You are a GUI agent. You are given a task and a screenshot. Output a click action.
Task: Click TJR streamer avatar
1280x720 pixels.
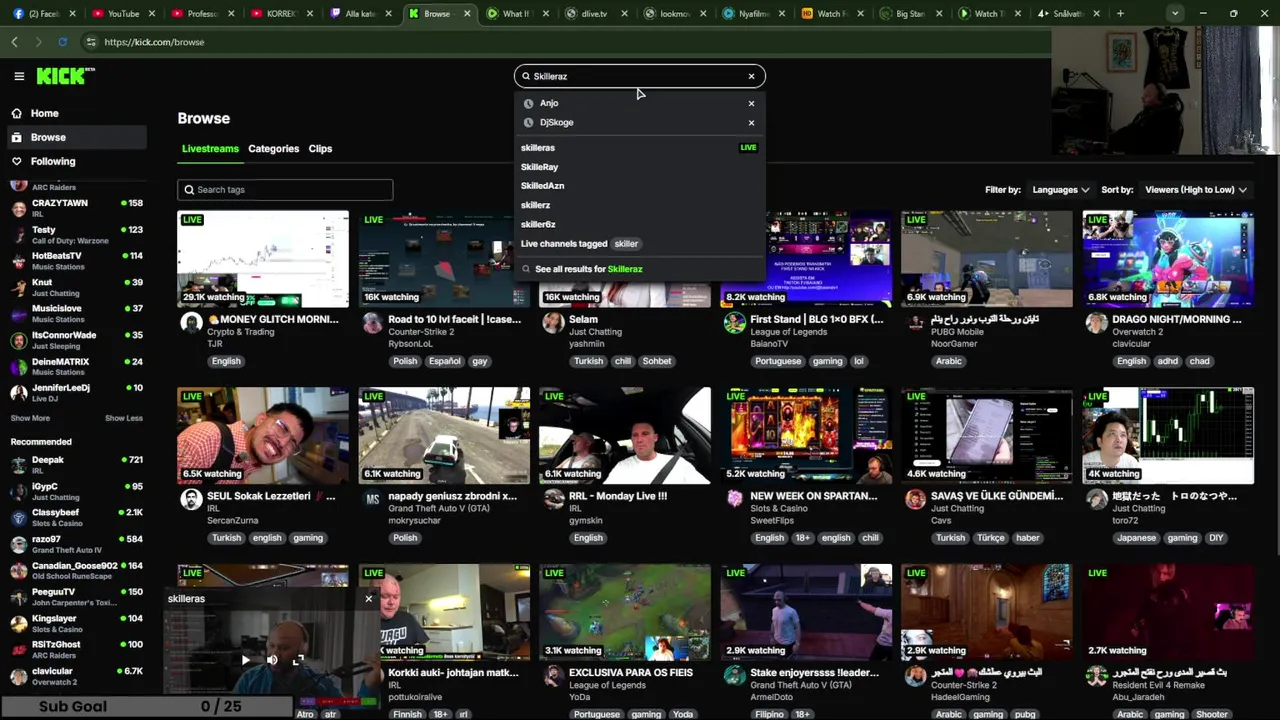click(x=191, y=323)
